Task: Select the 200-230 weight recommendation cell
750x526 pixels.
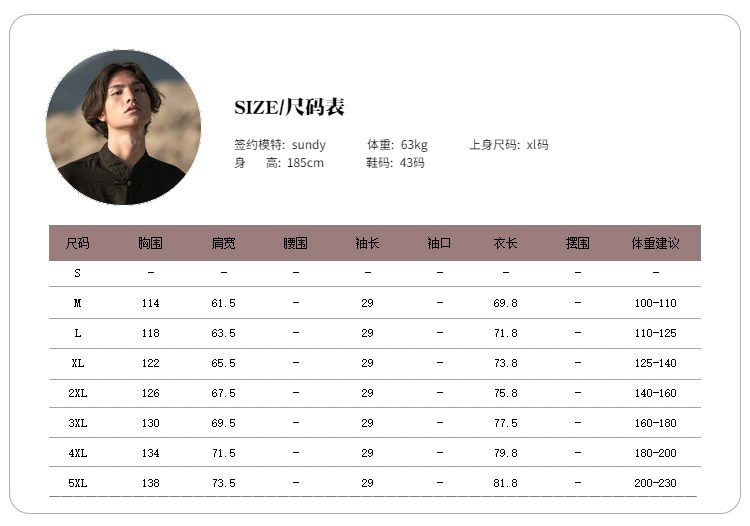Action: [x=655, y=483]
